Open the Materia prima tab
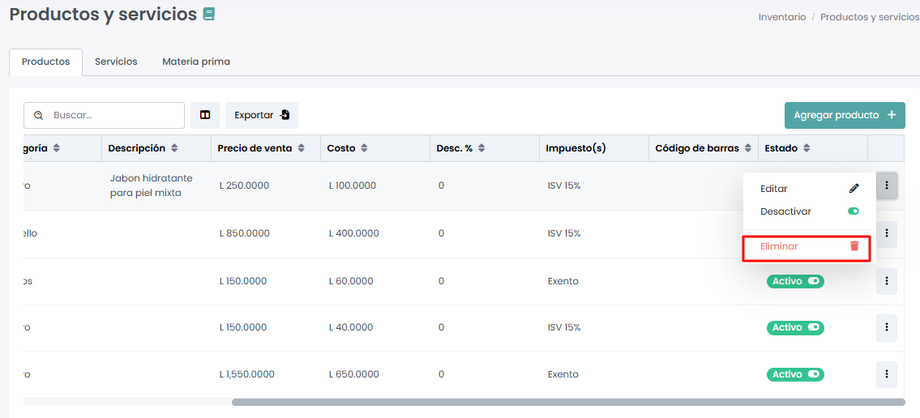The image size is (920, 418). click(196, 61)
